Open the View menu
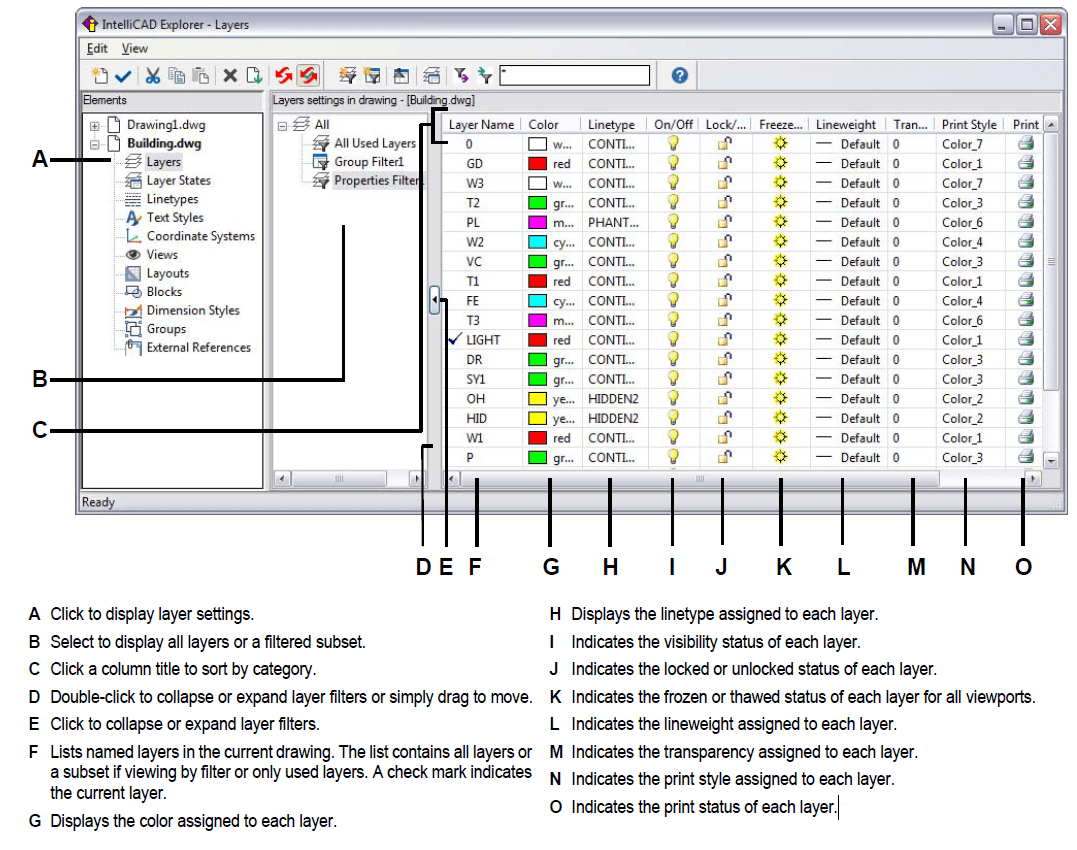The width and height of the screenshot is (1077, 850). point(135,49)
